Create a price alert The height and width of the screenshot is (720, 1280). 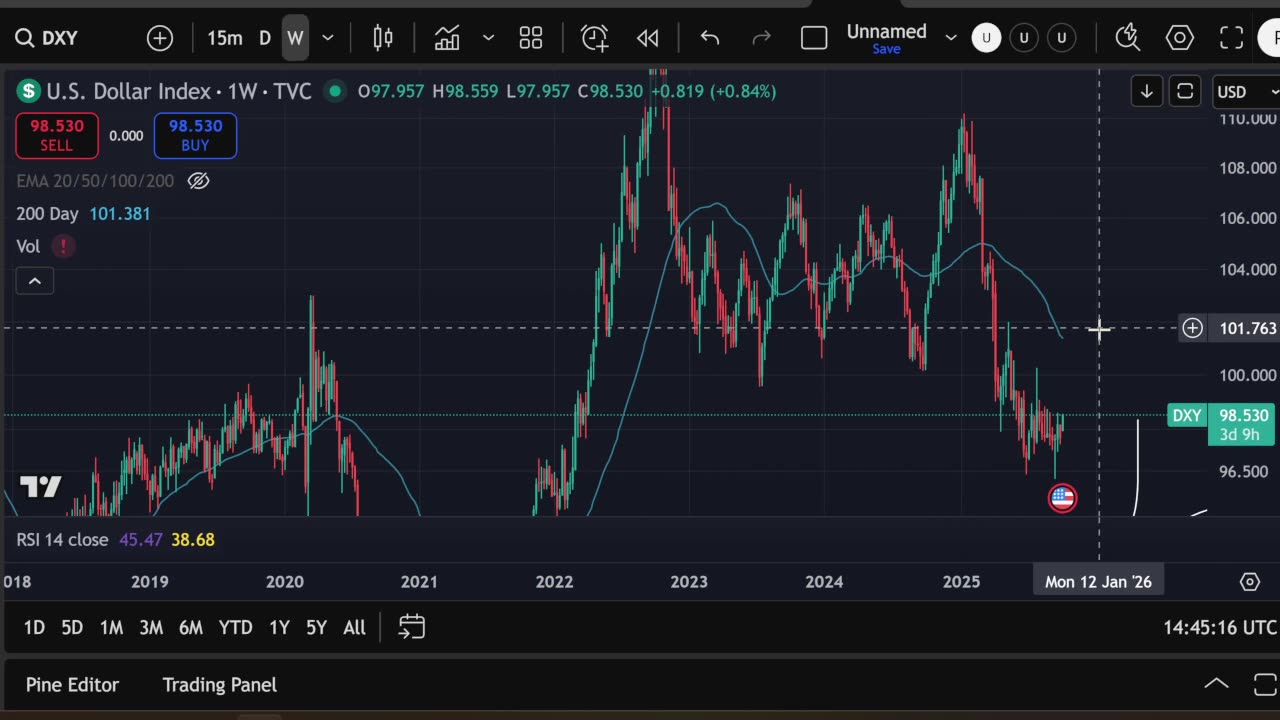594,38
